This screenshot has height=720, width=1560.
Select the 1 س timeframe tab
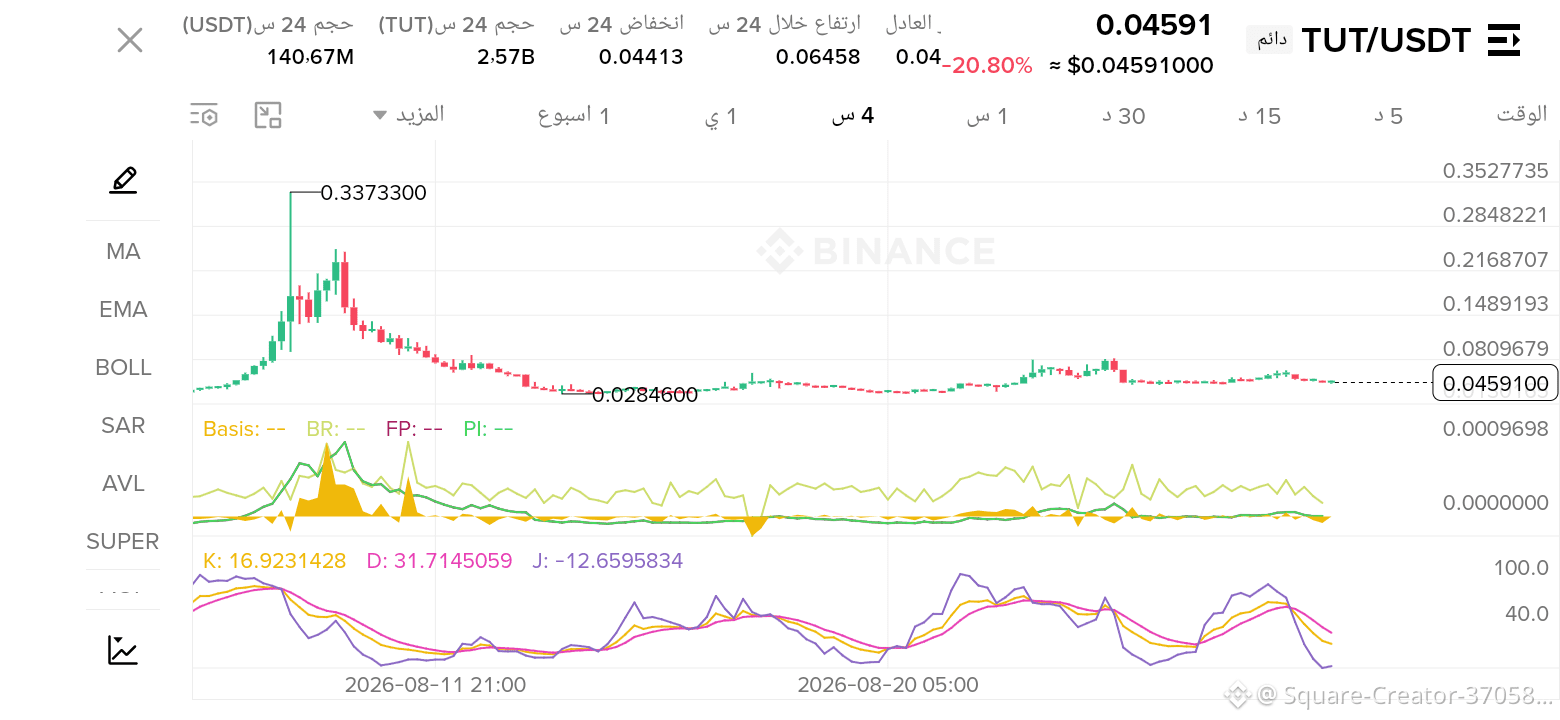[986, 116]
